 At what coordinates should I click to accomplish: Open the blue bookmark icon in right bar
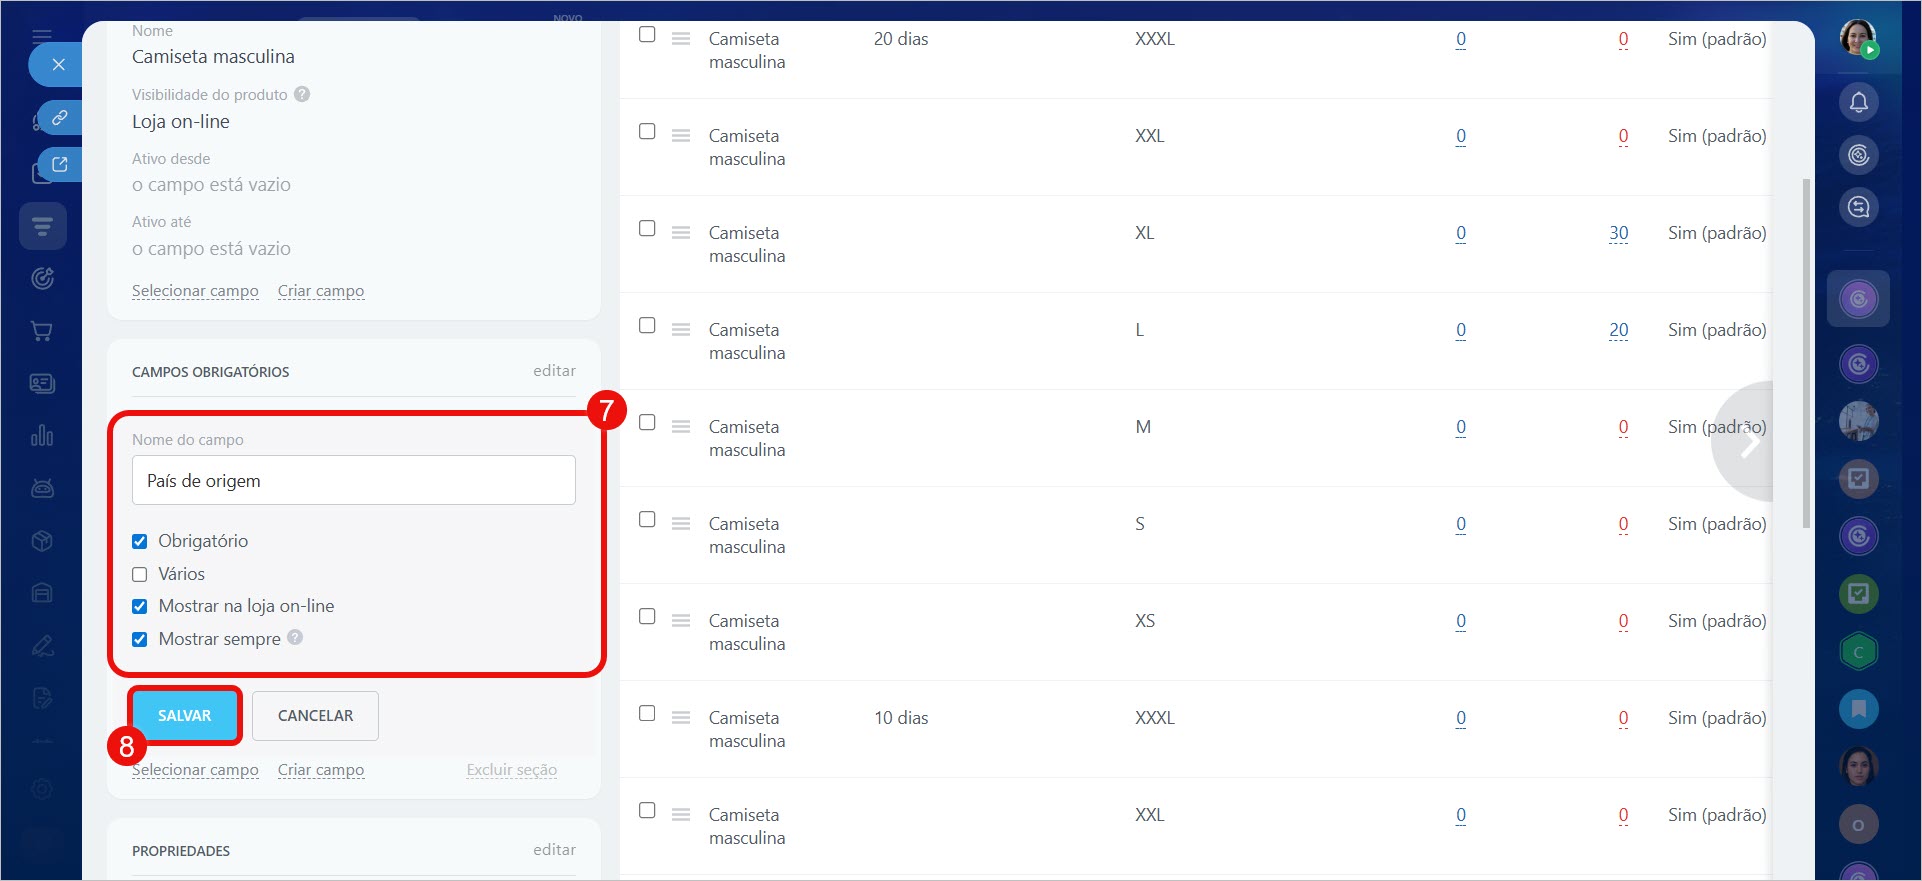click(x=1858, y=709)
